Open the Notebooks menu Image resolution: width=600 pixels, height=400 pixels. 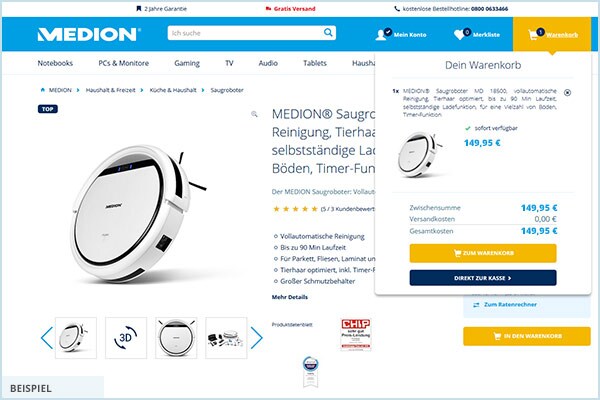point(55,63)
